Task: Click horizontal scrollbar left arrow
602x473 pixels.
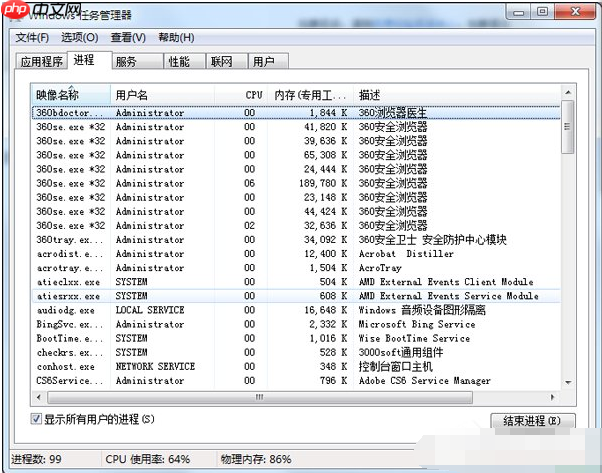Action: coord(38,397)
